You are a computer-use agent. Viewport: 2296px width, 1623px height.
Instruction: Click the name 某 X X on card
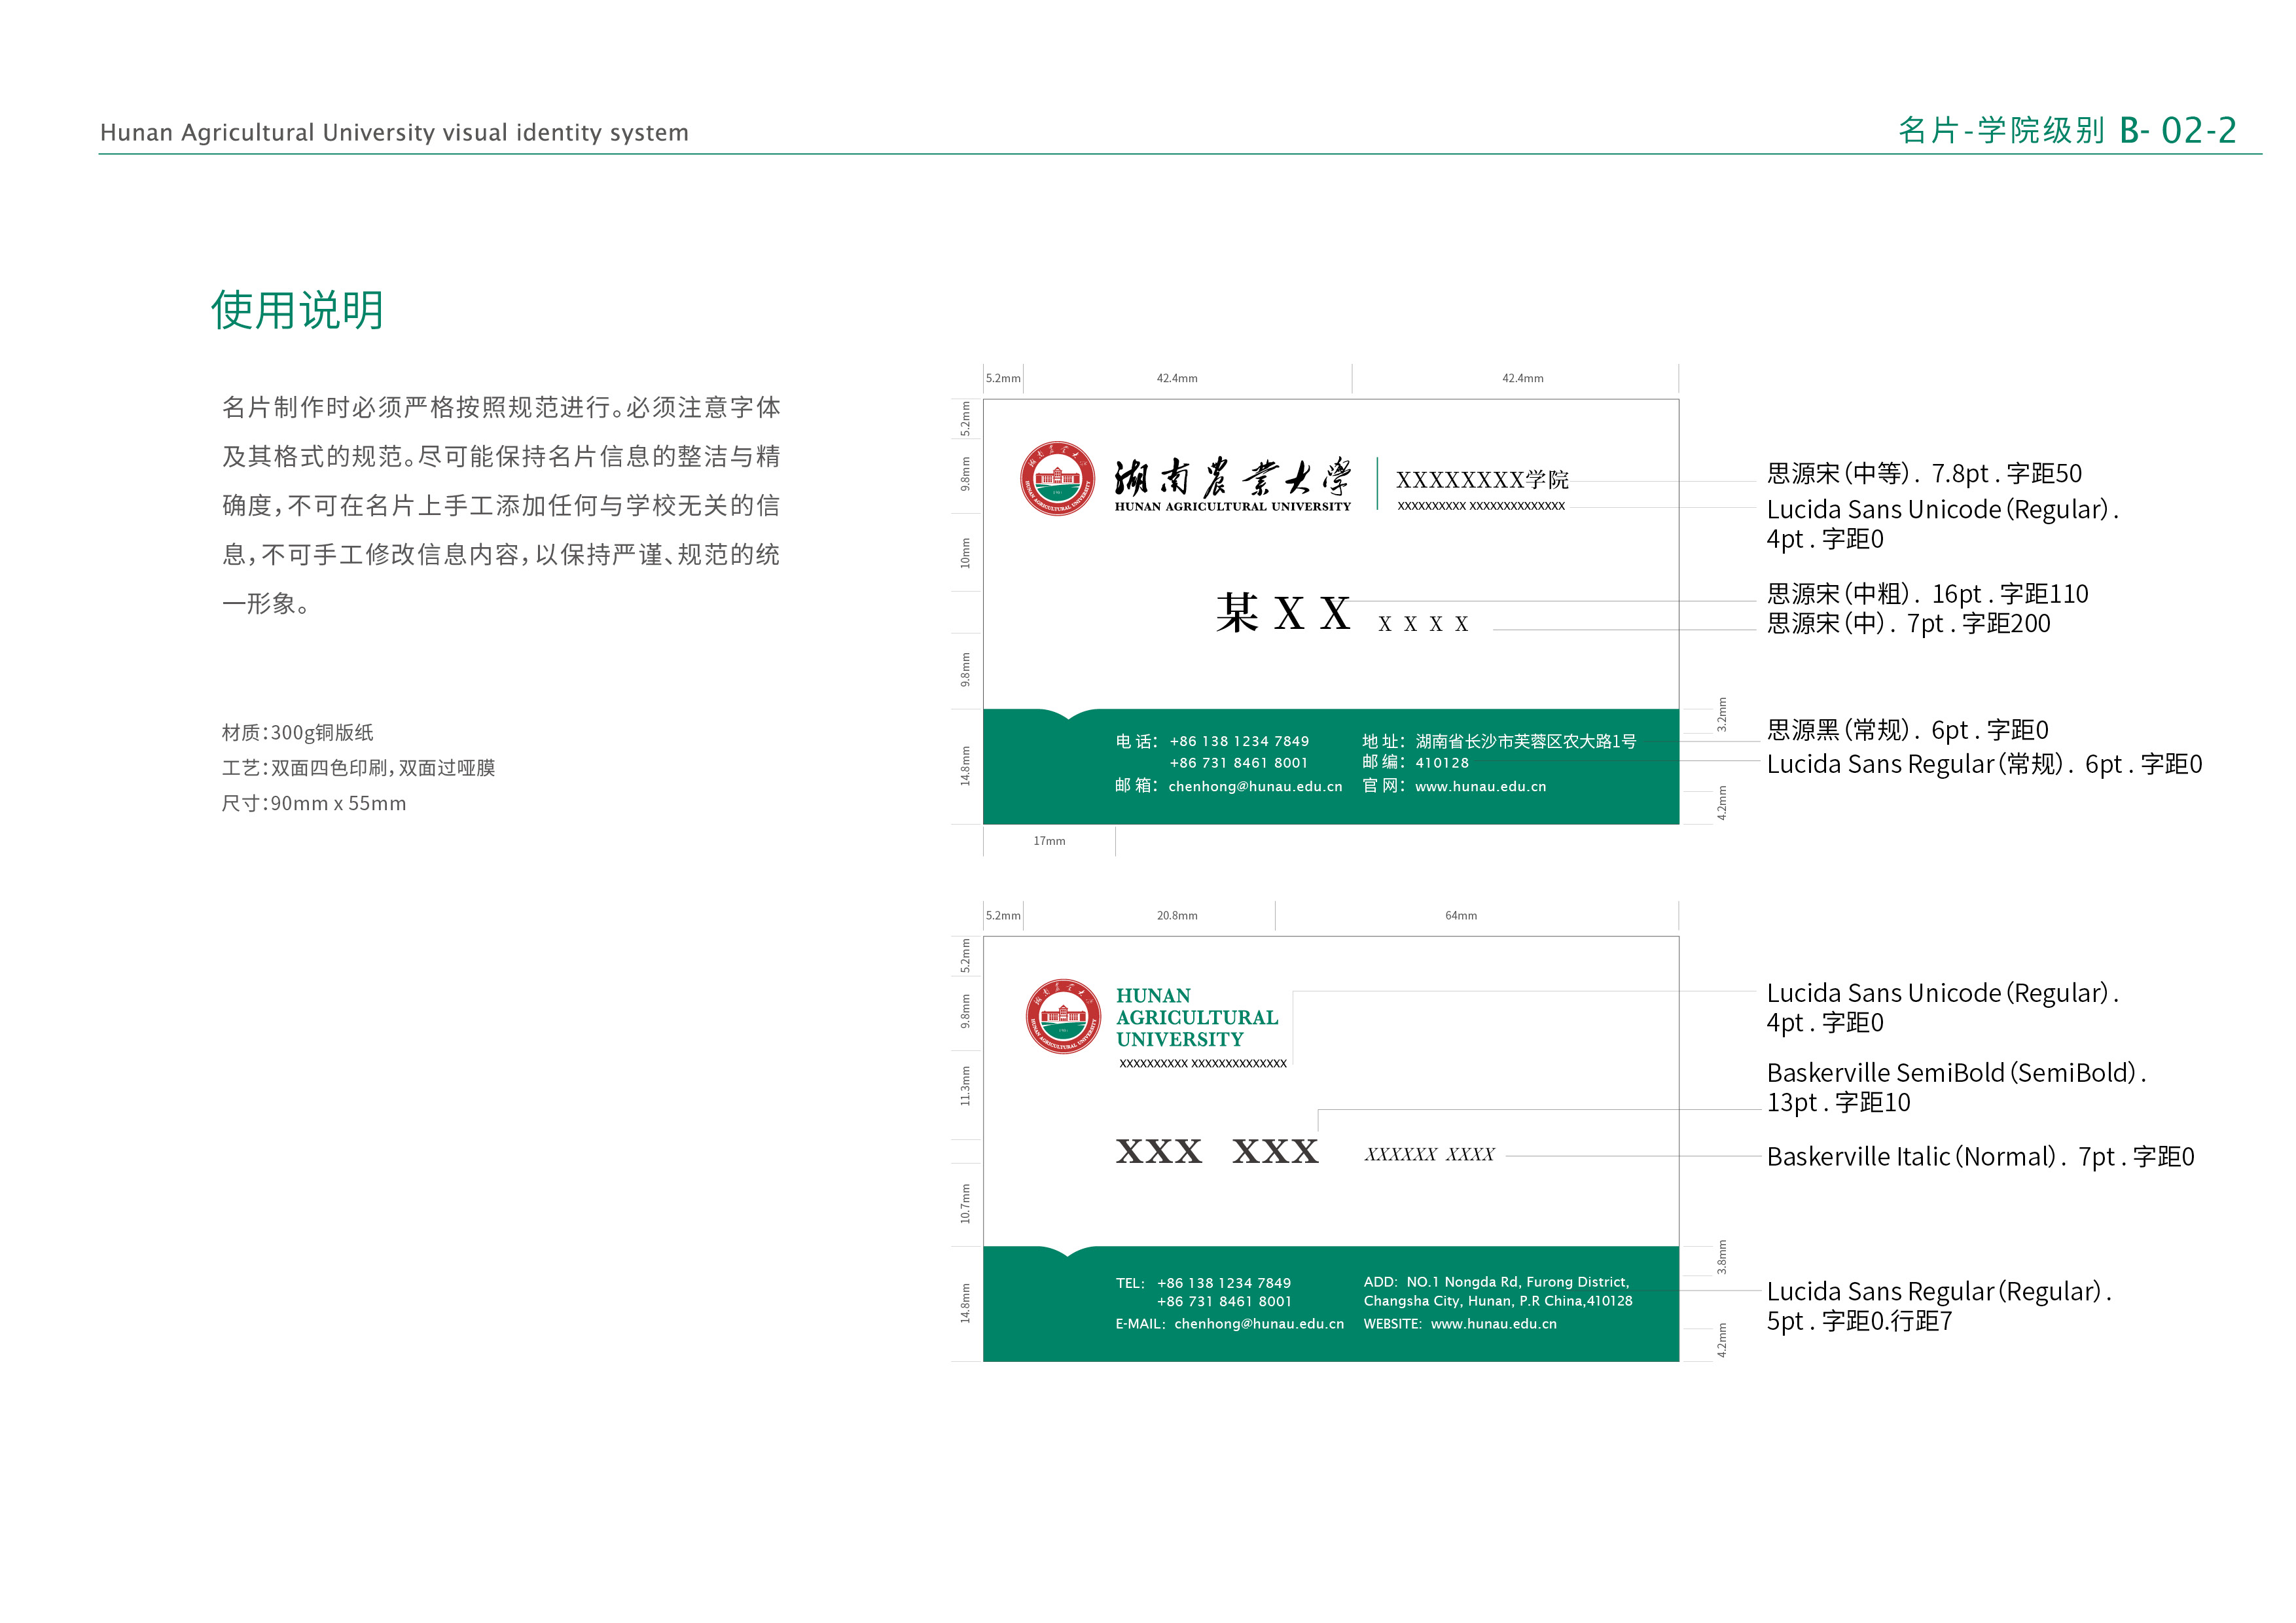click(x=1283, y=613)
